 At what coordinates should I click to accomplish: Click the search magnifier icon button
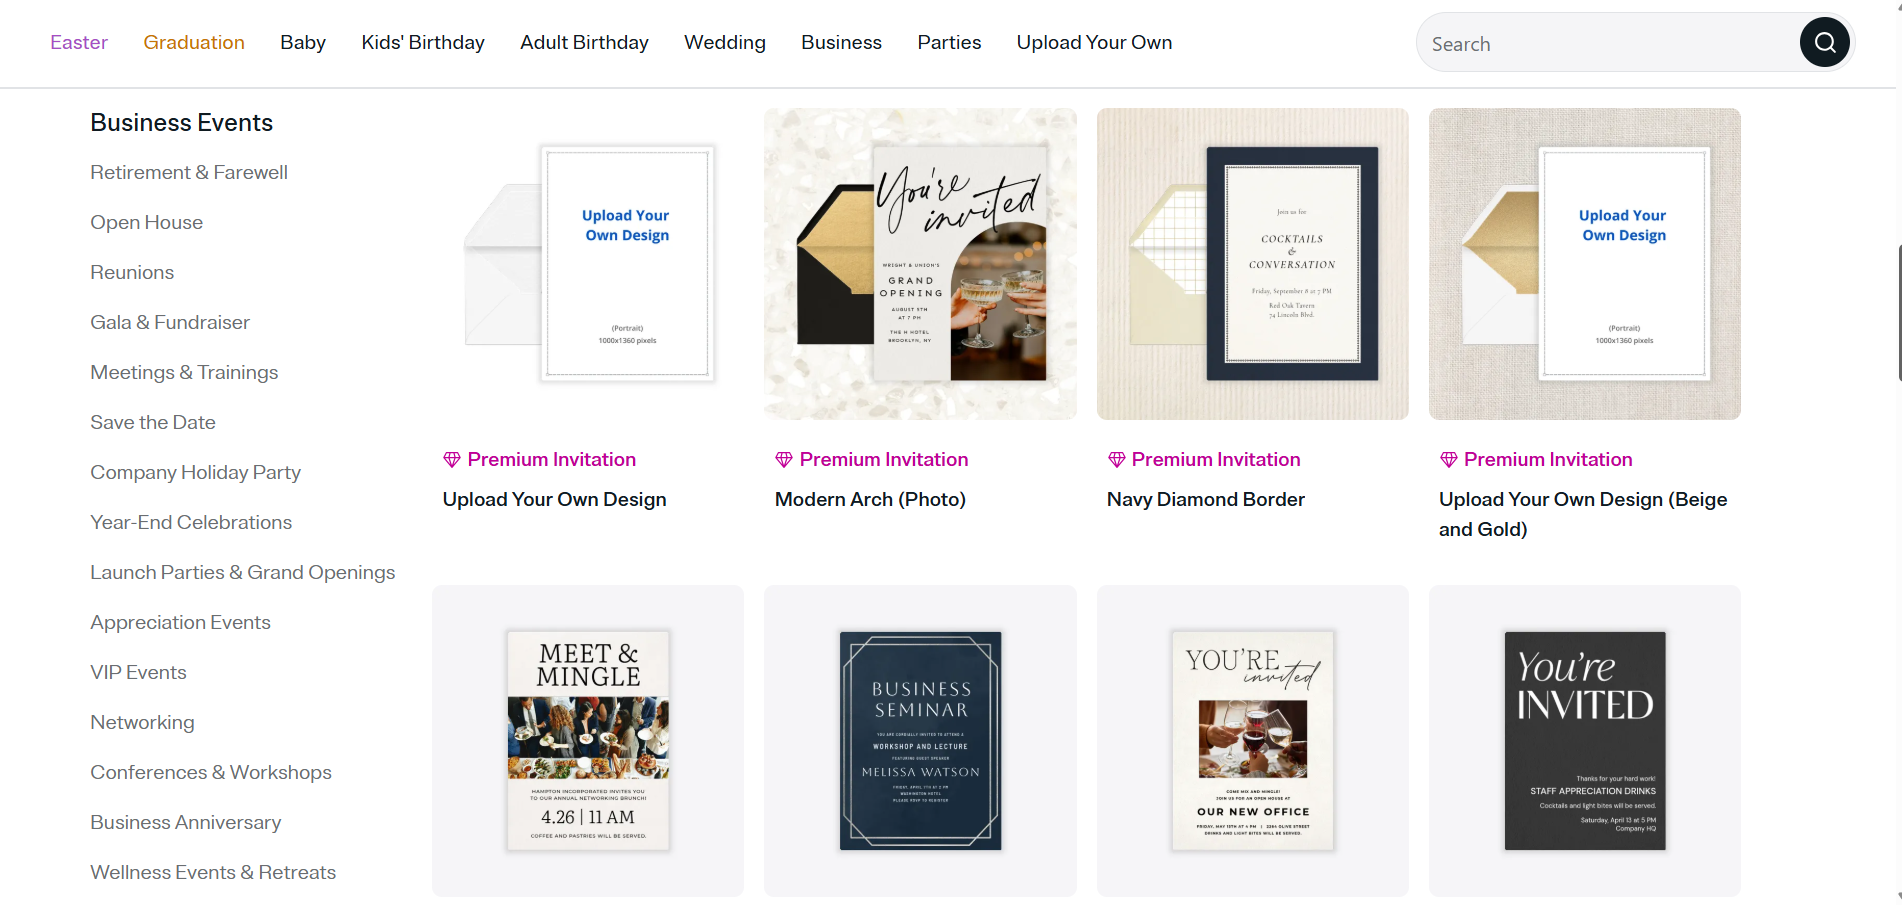(1824, 42)
